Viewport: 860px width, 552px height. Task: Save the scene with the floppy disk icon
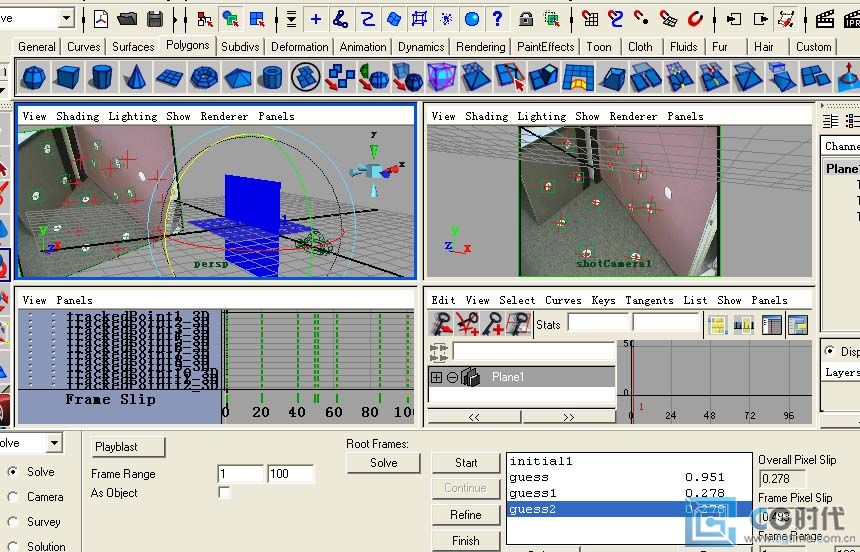click(156, 19)
